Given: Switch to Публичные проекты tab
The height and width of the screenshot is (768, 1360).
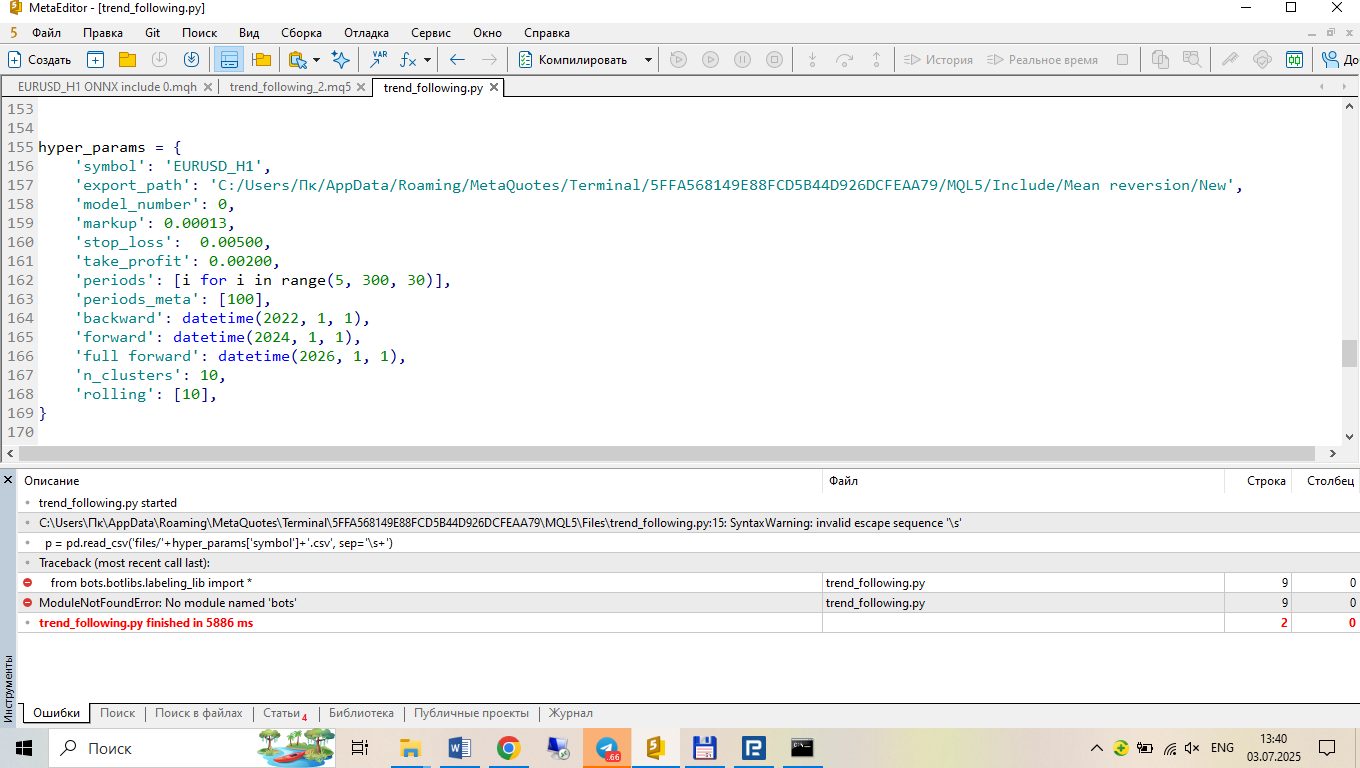Looking at the screenshot, I should coord(471,713).
